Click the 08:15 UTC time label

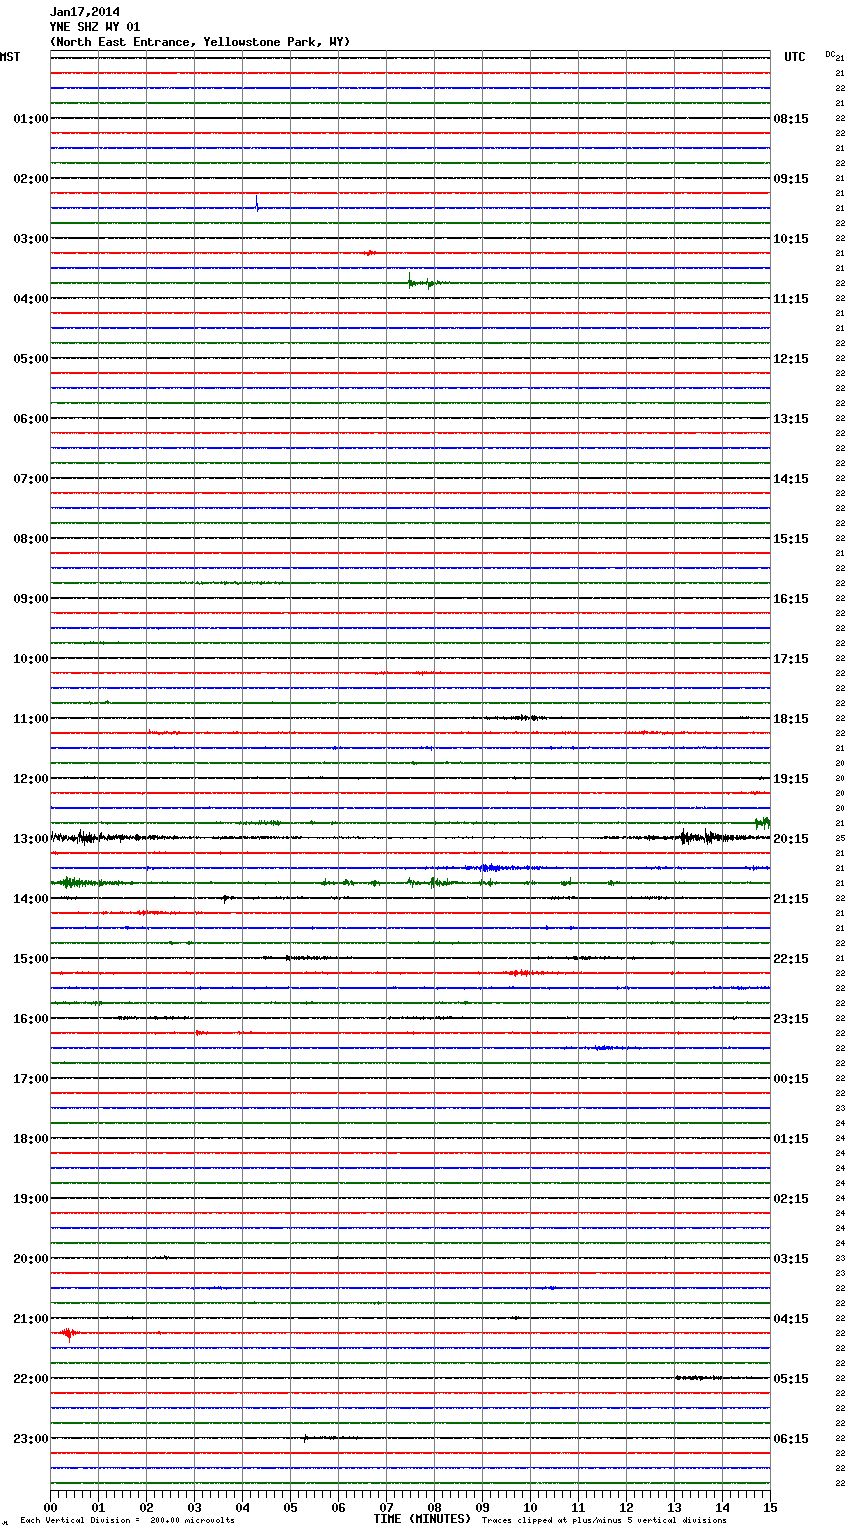pyautogui.click(x=791, y=119)
